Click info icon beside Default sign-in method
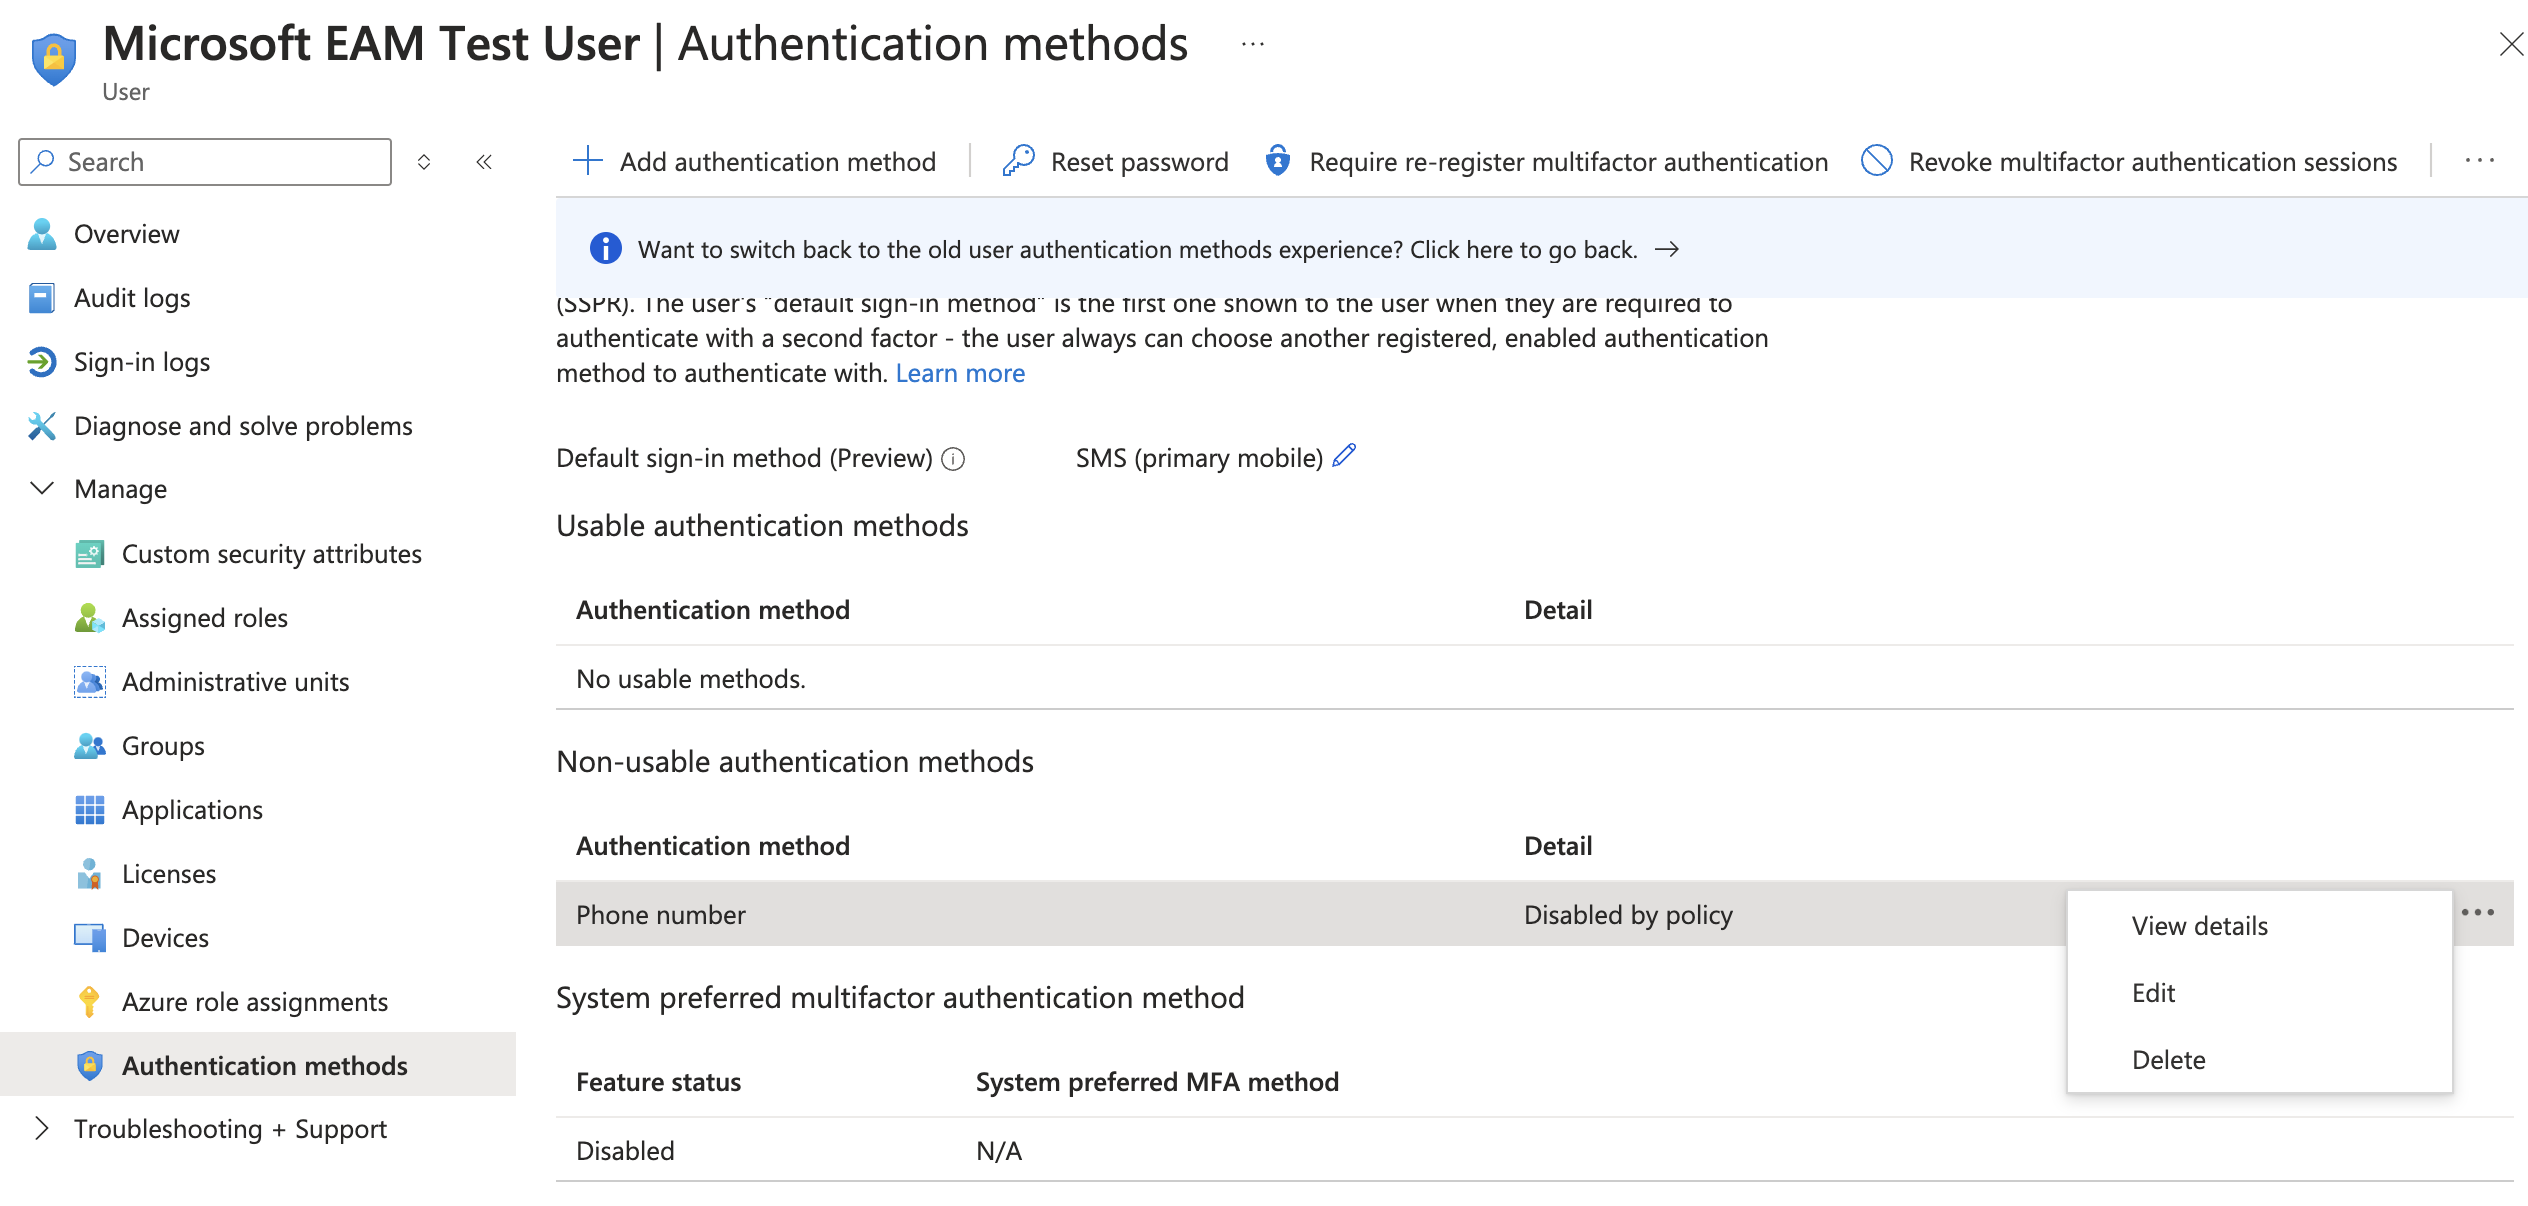The image size is (2528, 1206). pyautogui.click(x=954, y=459)
